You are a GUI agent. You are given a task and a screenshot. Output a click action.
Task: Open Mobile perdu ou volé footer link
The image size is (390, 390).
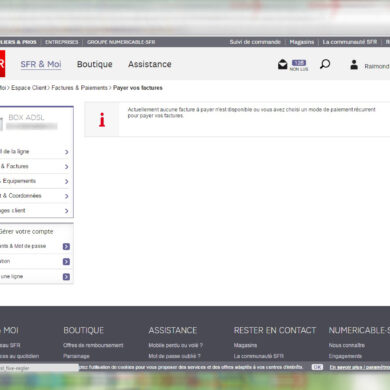(x=176, y=345)
